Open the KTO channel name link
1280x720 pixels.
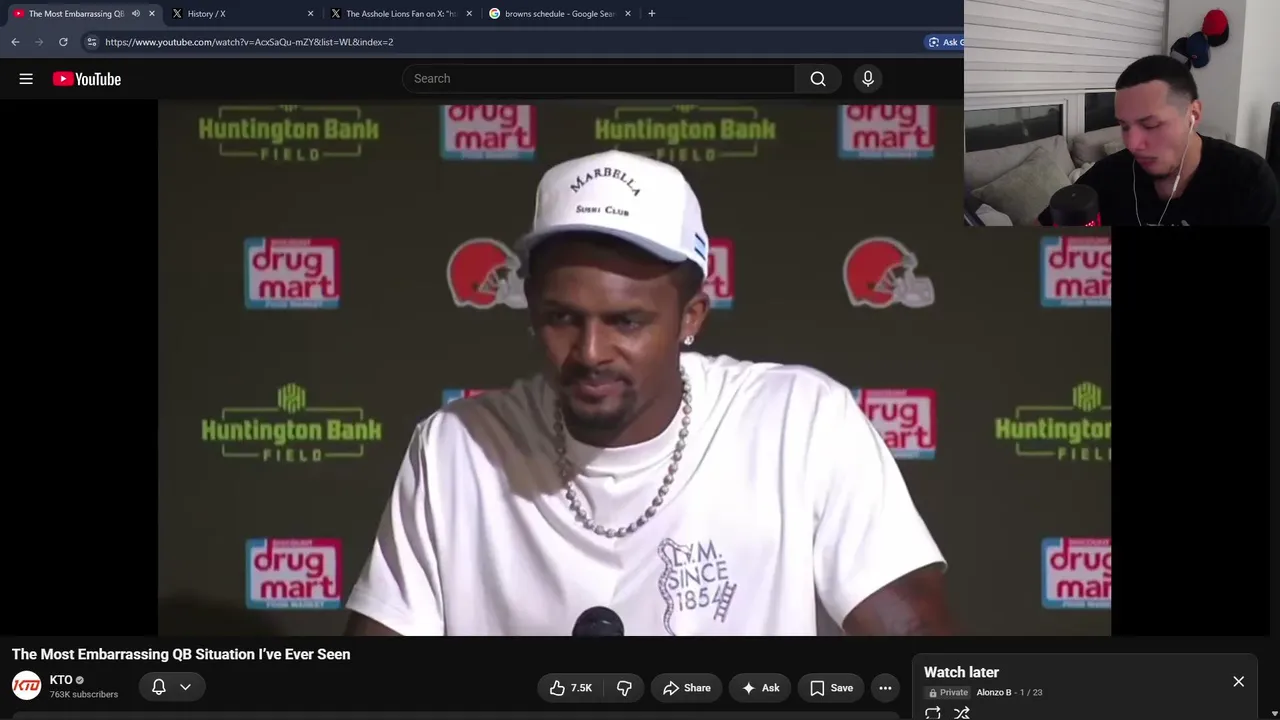(x=61, y=680)
